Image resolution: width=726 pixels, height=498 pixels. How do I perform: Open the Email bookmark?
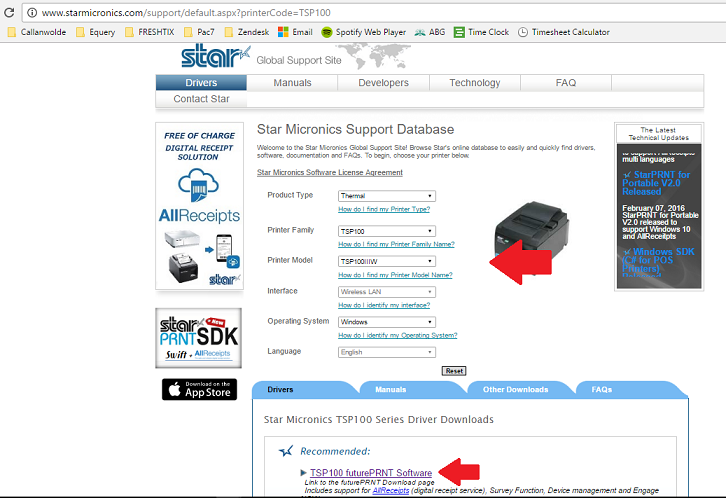coord(295,32)
